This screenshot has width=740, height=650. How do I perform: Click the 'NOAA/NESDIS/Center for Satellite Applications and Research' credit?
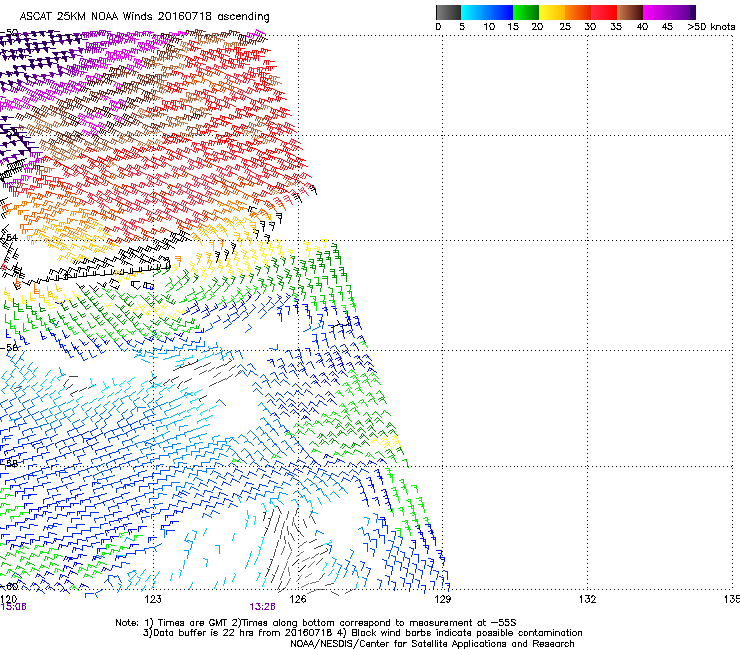point(432,644)
